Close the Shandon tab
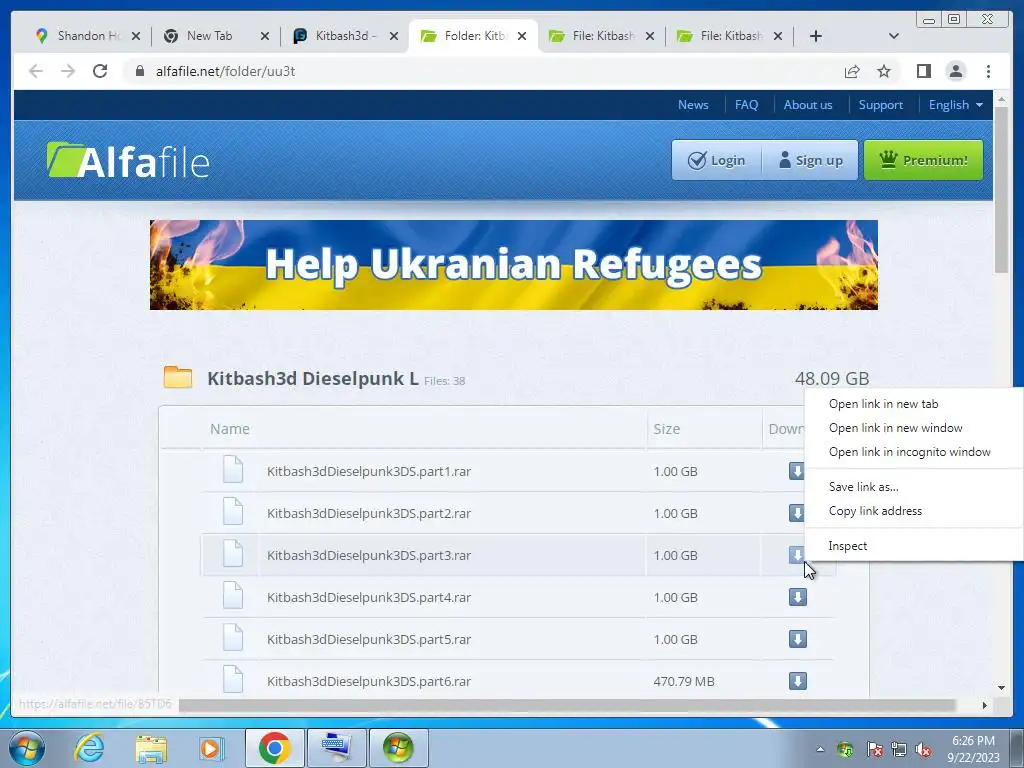This screenshot has height=768, width=1024. point(136,36)
